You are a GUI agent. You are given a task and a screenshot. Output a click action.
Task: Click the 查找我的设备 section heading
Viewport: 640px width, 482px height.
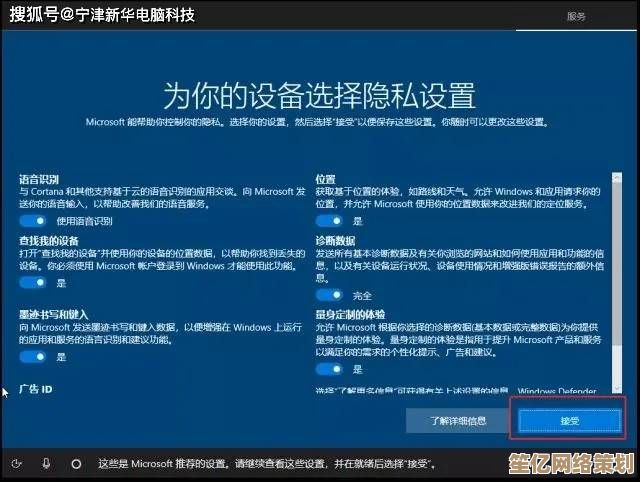click(49, 241)
